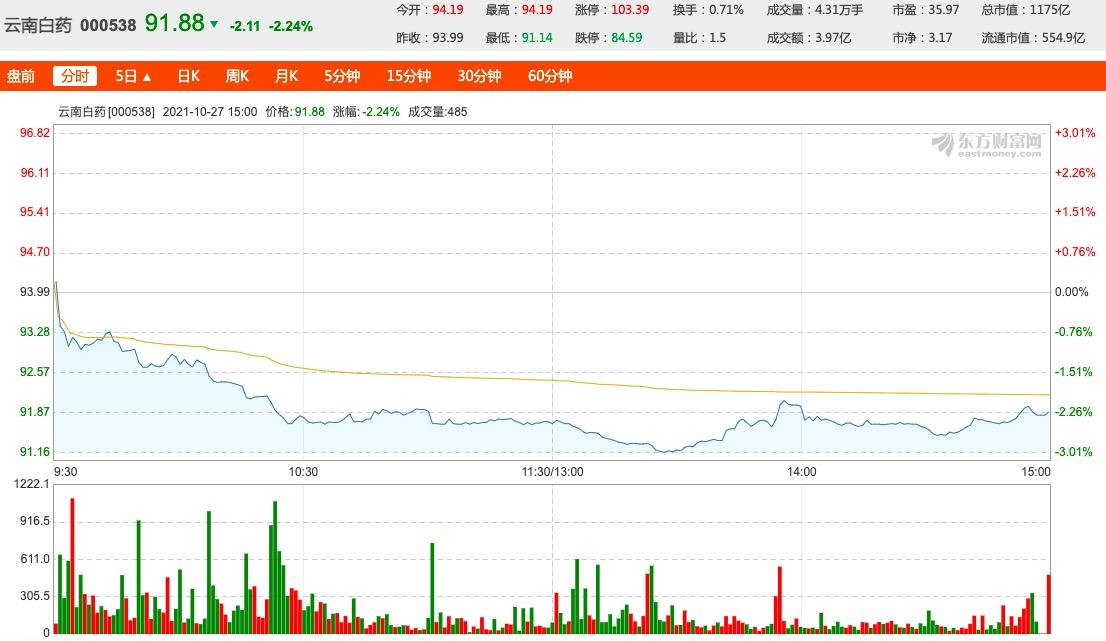The image size is (1106, 641).
Task: Open the 5日 five-day chart tab
Action: (x=126, y=76)
